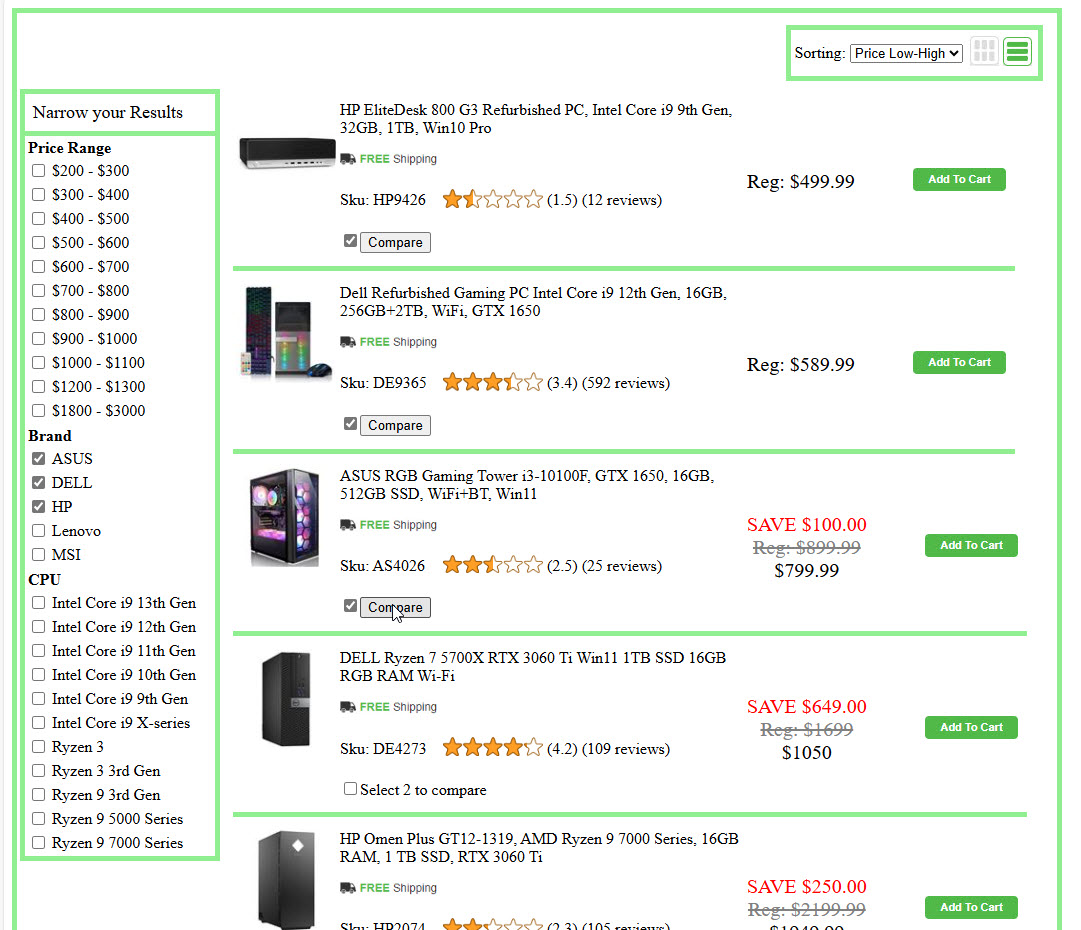This screenshot has width=1081, height=930.
Task: Enable the Ryzen 9 7000 Series CPU filter
Action: 39,843
